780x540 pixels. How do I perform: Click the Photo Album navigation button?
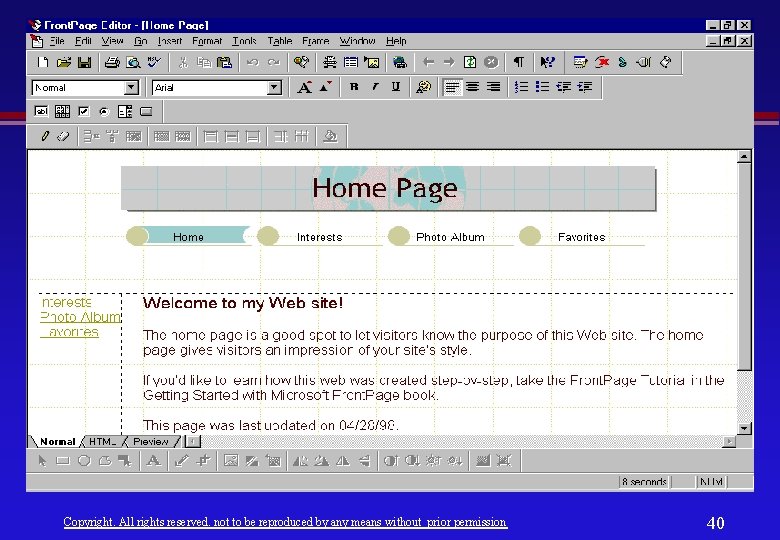tap(450, 237)
